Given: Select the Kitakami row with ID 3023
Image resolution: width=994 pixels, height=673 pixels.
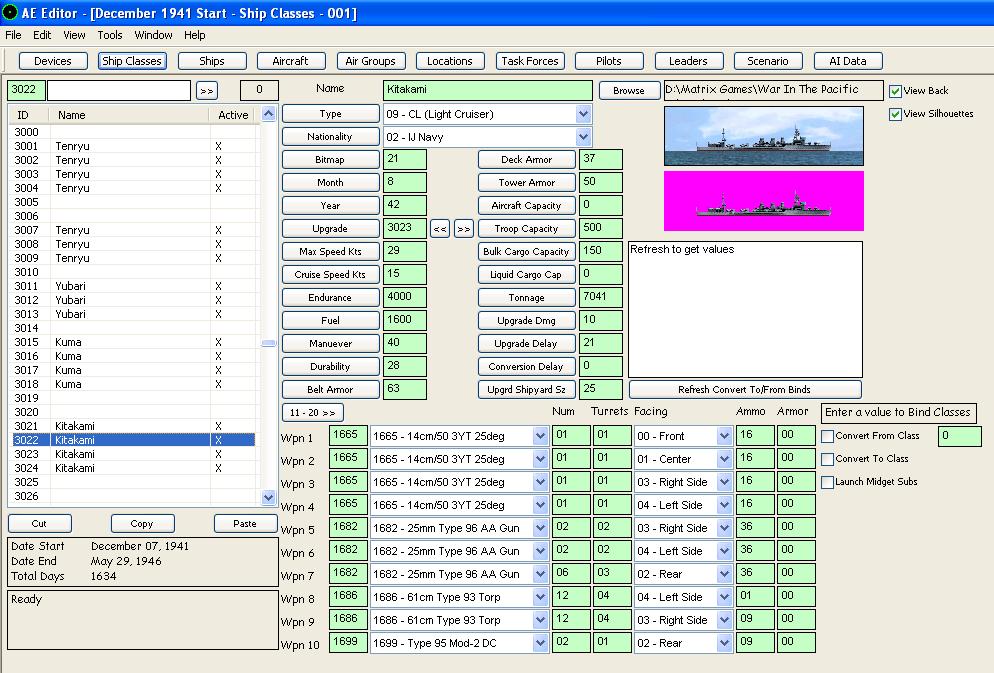Looking at the screenshot, I should [134, 454].
